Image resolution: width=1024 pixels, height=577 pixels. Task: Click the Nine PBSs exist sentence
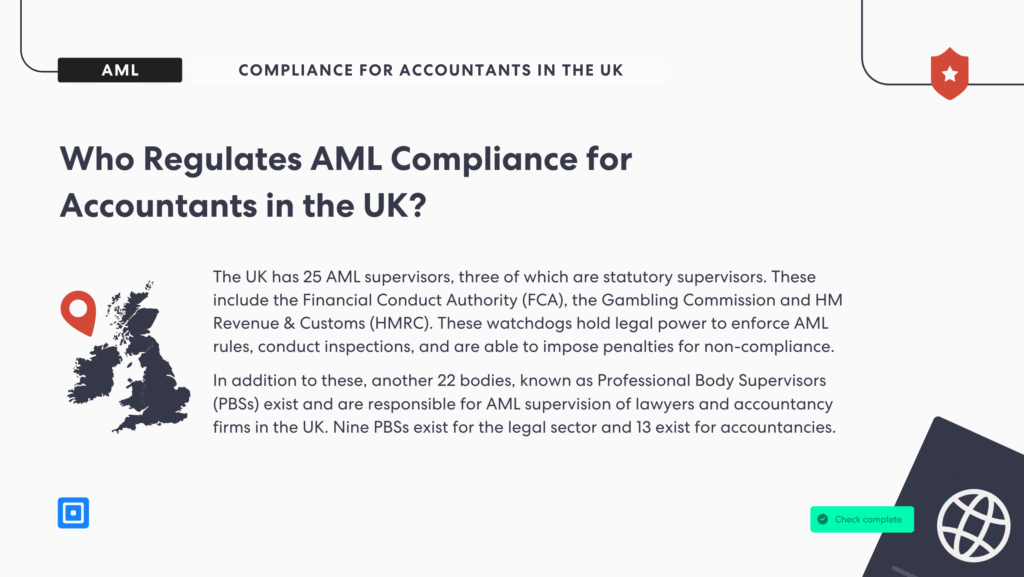tap(584, 428)
